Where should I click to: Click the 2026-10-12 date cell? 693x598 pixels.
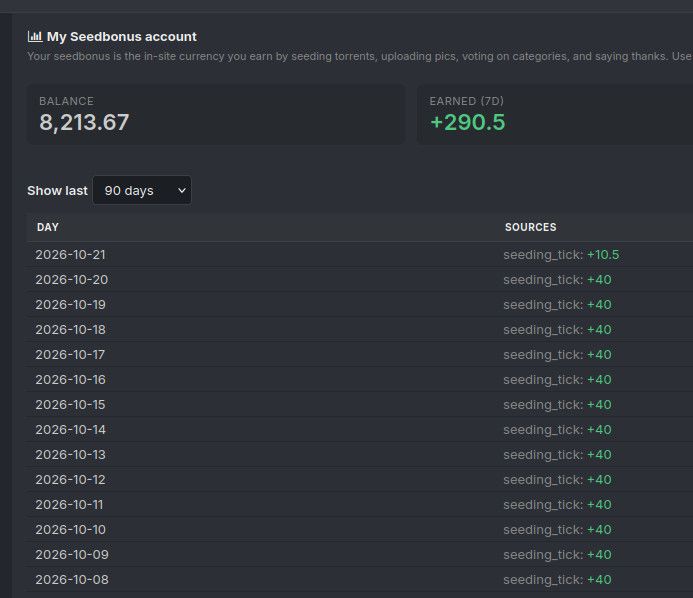[x=70, y=480]
